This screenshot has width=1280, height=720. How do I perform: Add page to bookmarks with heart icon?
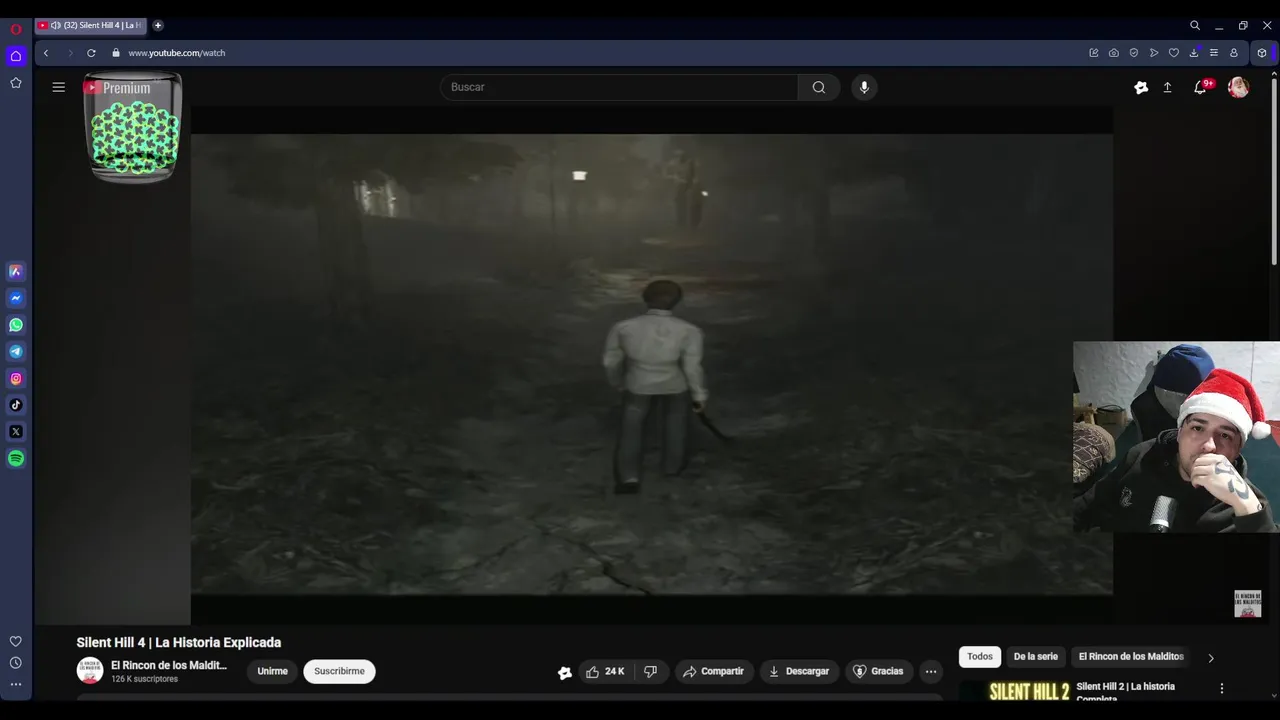pos(1174,53)
